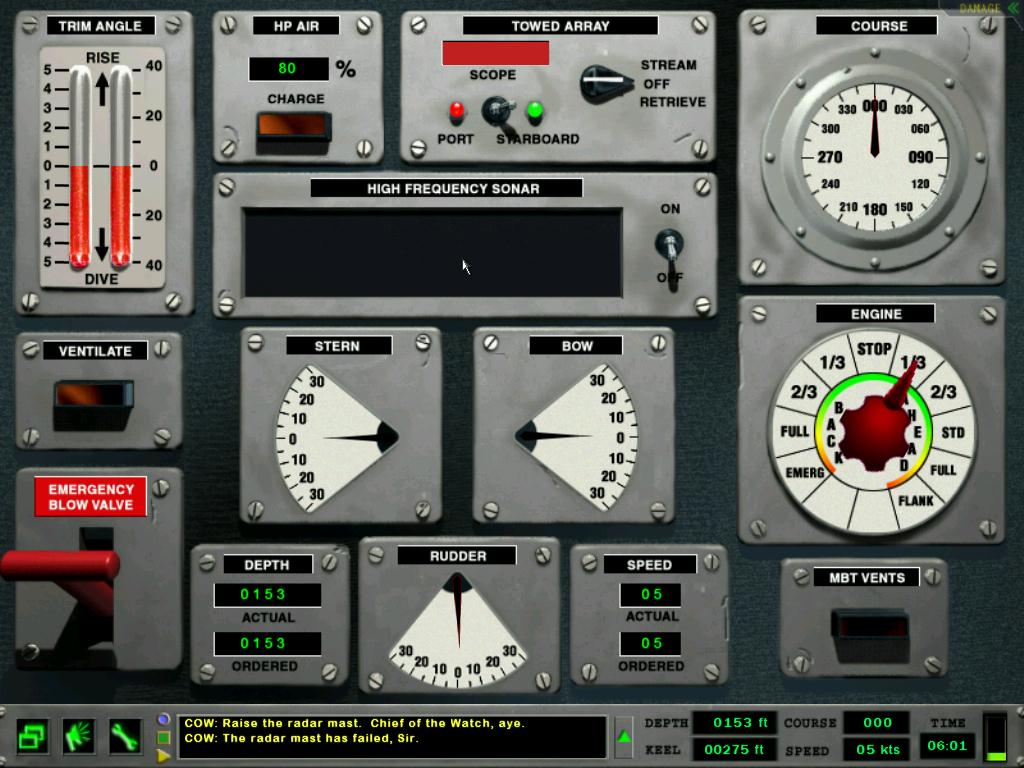Click the ORDERED speed field

click(650, 643)
